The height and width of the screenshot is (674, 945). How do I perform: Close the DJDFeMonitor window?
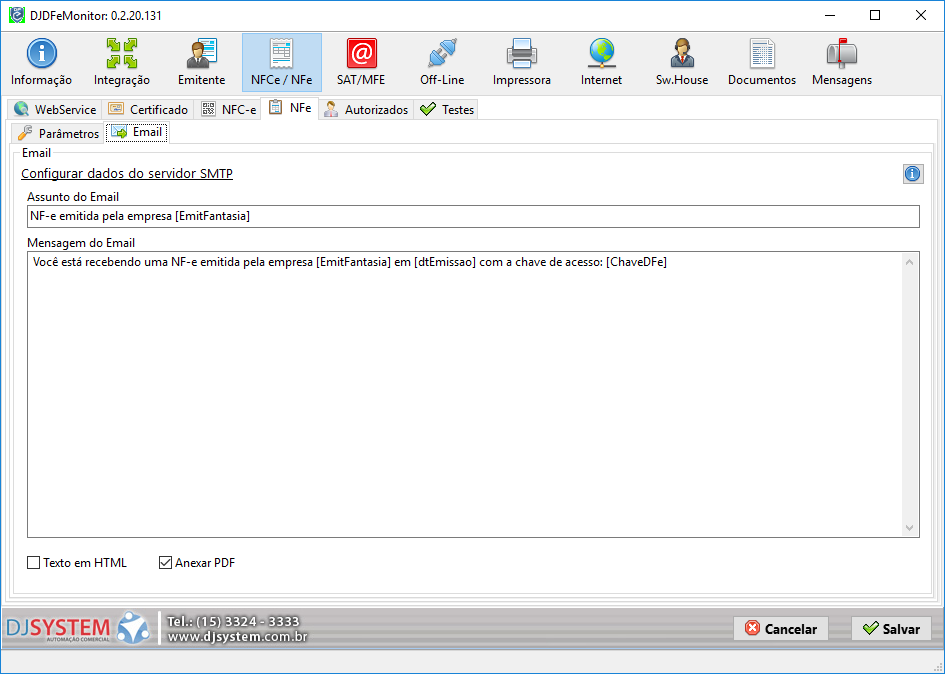921,15
